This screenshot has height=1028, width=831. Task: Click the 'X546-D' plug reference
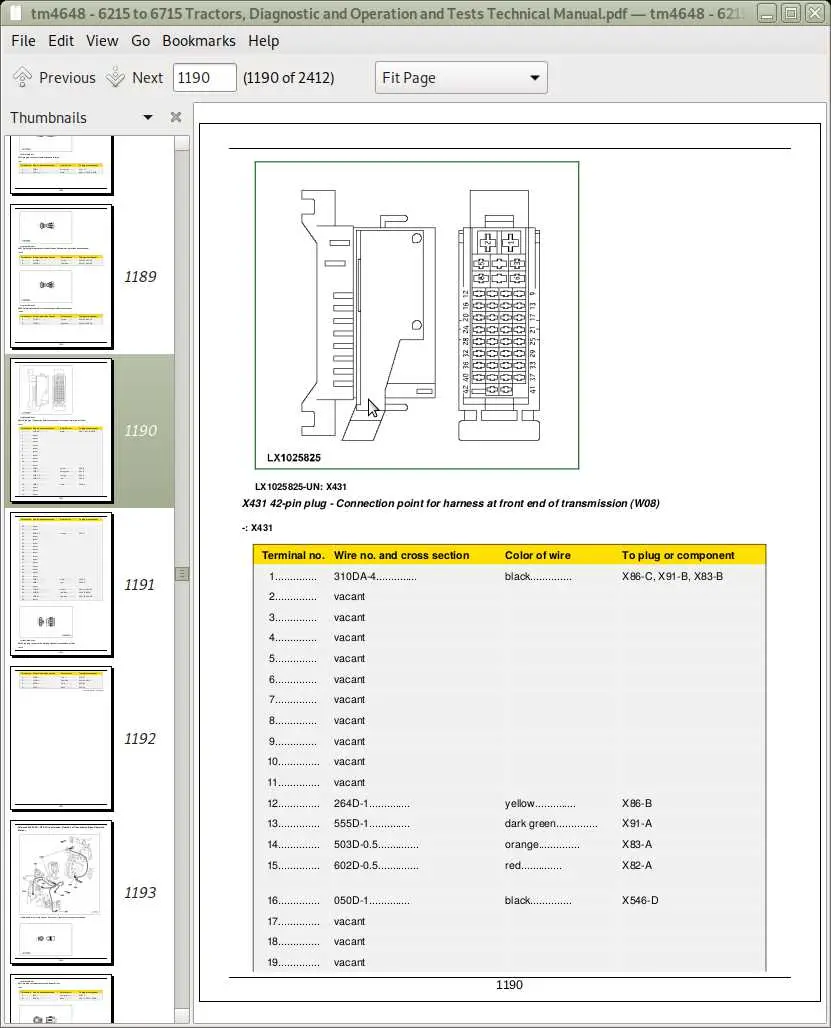pyautogui.click(x=640, y=900)
